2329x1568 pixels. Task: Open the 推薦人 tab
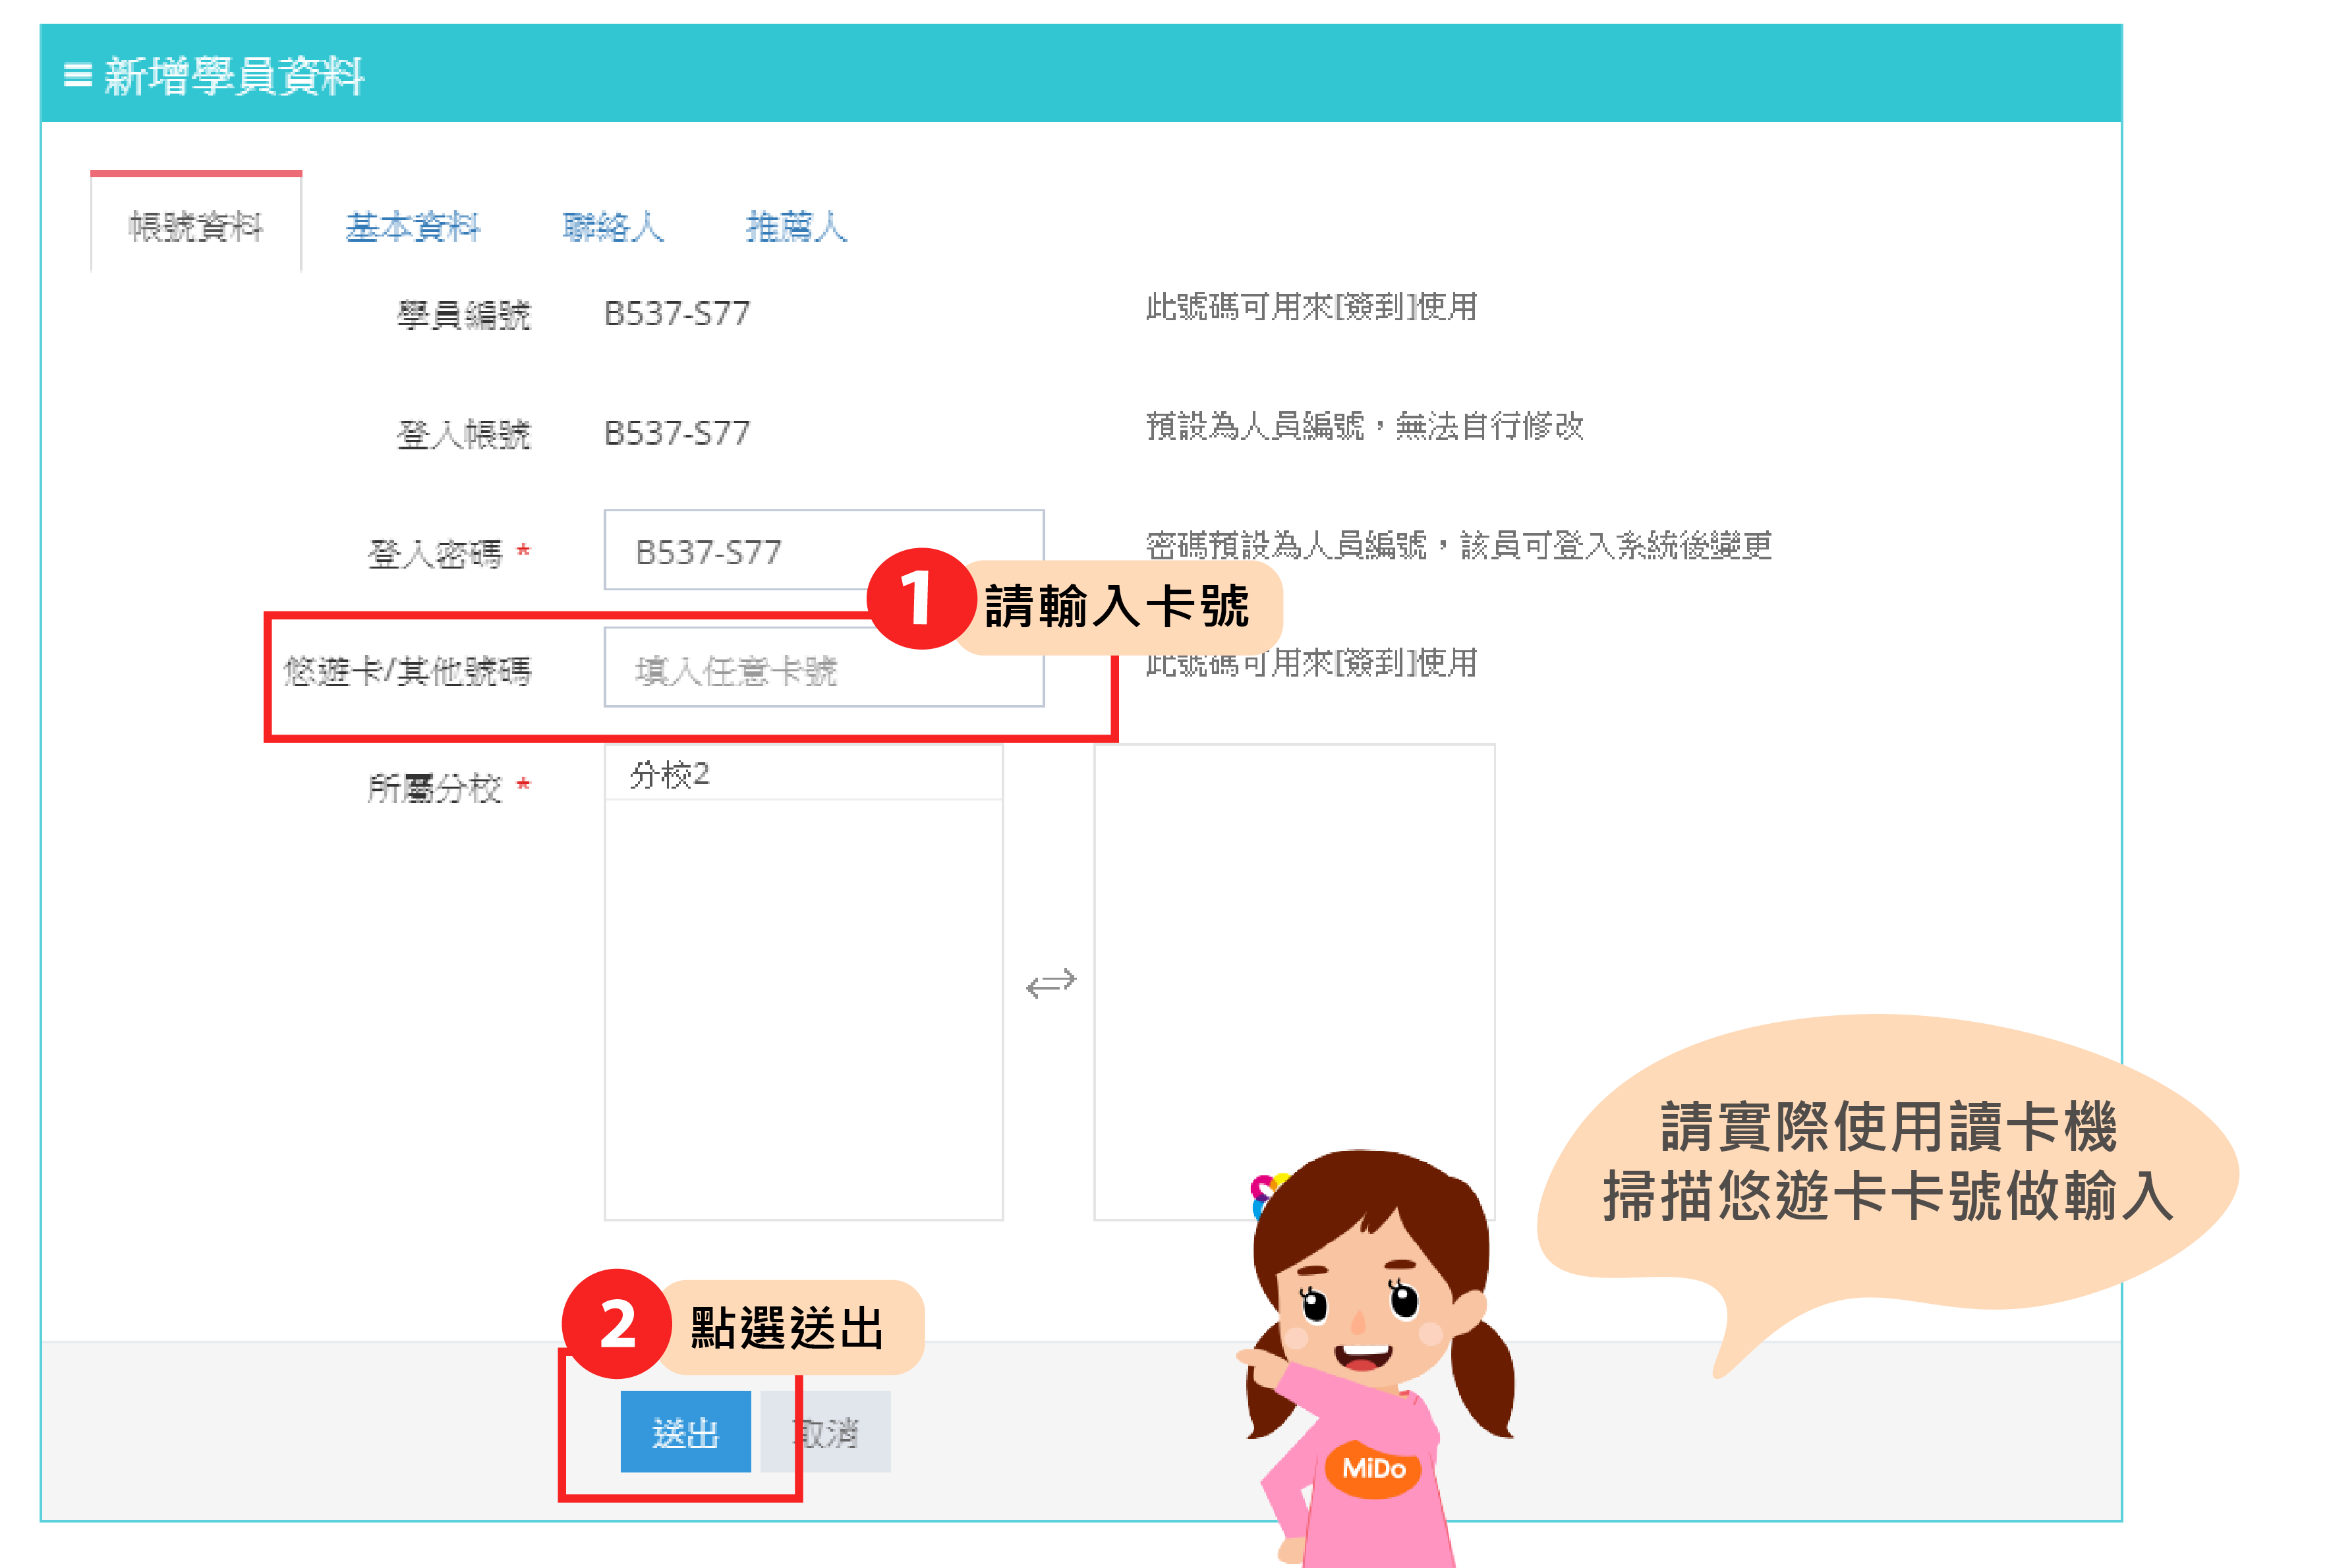[796, 227]
